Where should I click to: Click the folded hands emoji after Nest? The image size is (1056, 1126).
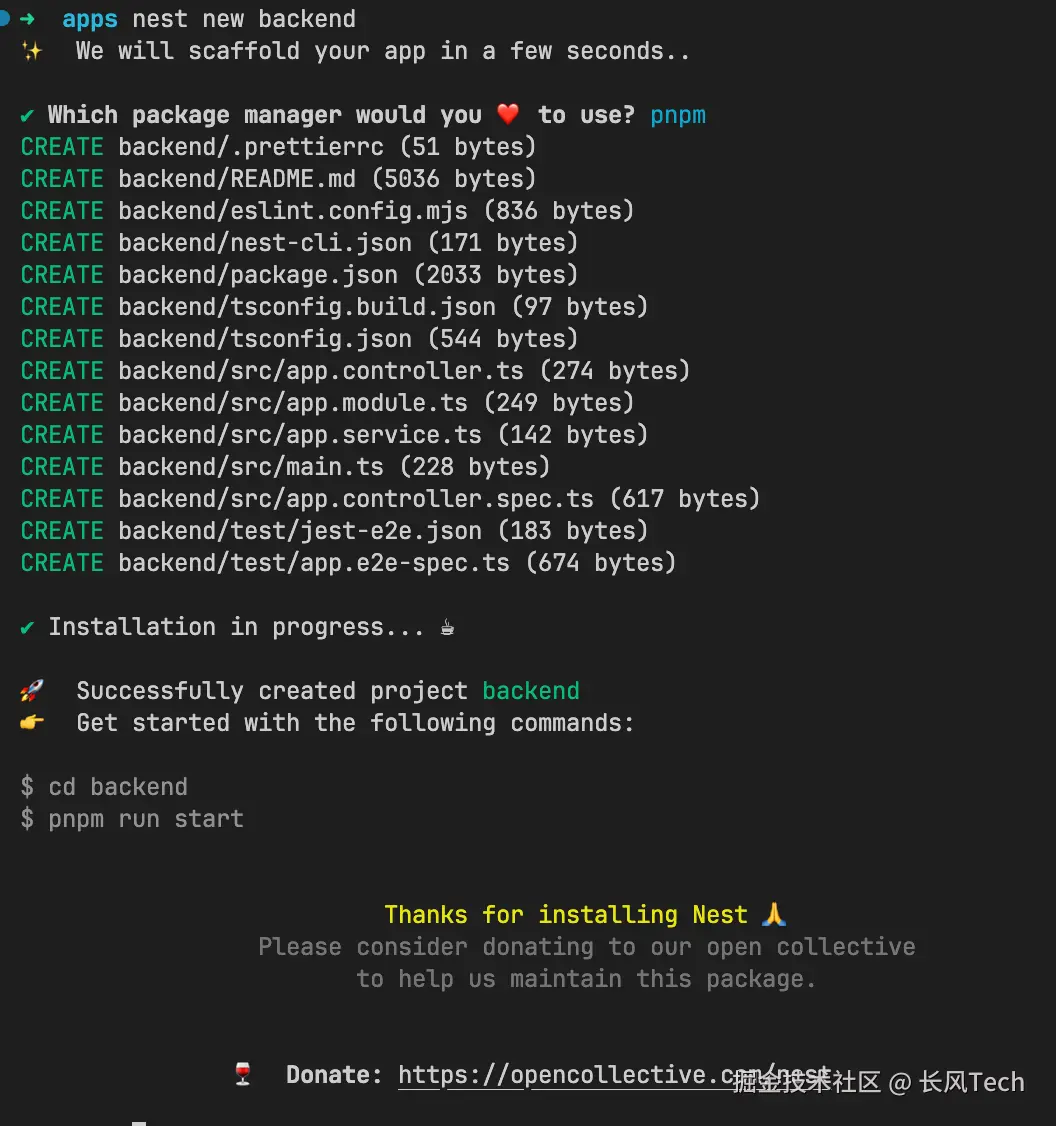point(774,915)
